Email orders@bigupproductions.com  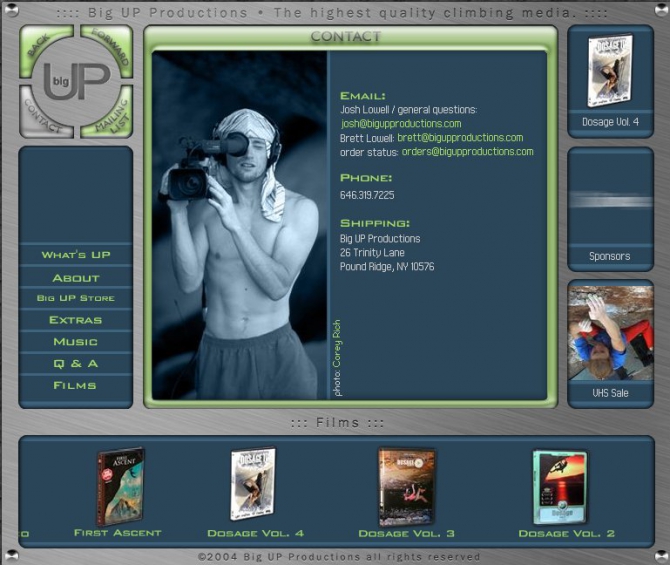pyautogui.click(x=467, y=152)
